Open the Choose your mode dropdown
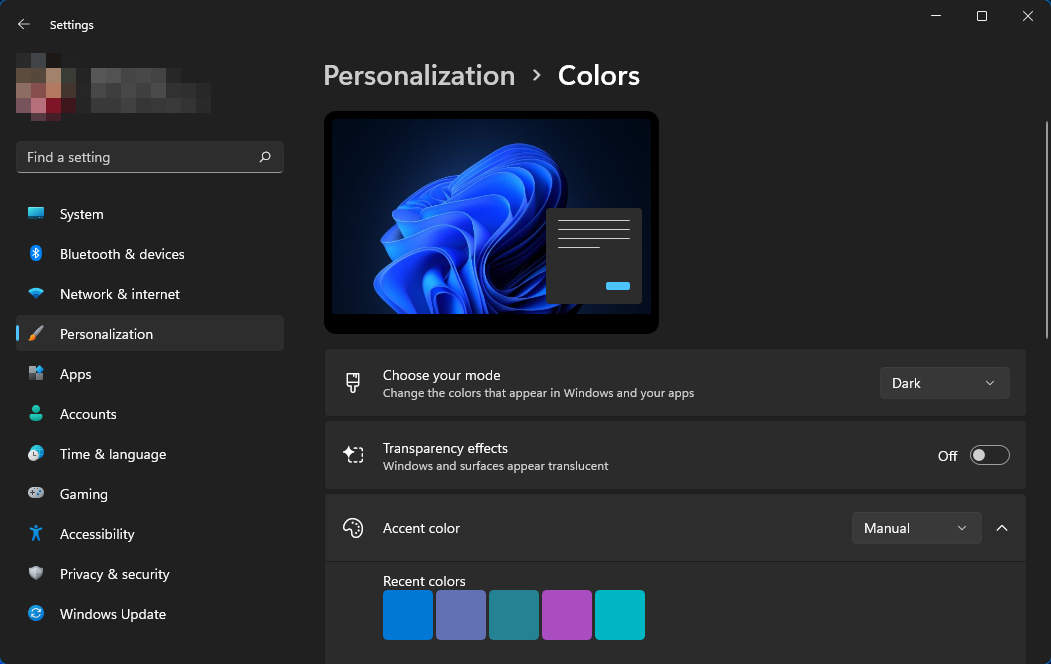1051x664 pixels. [x=943, y=382]
